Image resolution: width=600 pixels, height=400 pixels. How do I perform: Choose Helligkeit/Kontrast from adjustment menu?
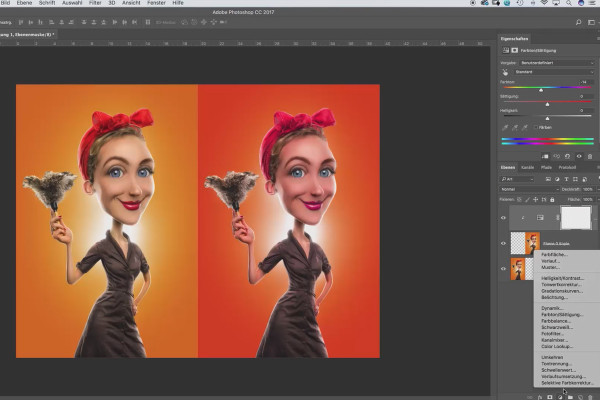[562, 278]
